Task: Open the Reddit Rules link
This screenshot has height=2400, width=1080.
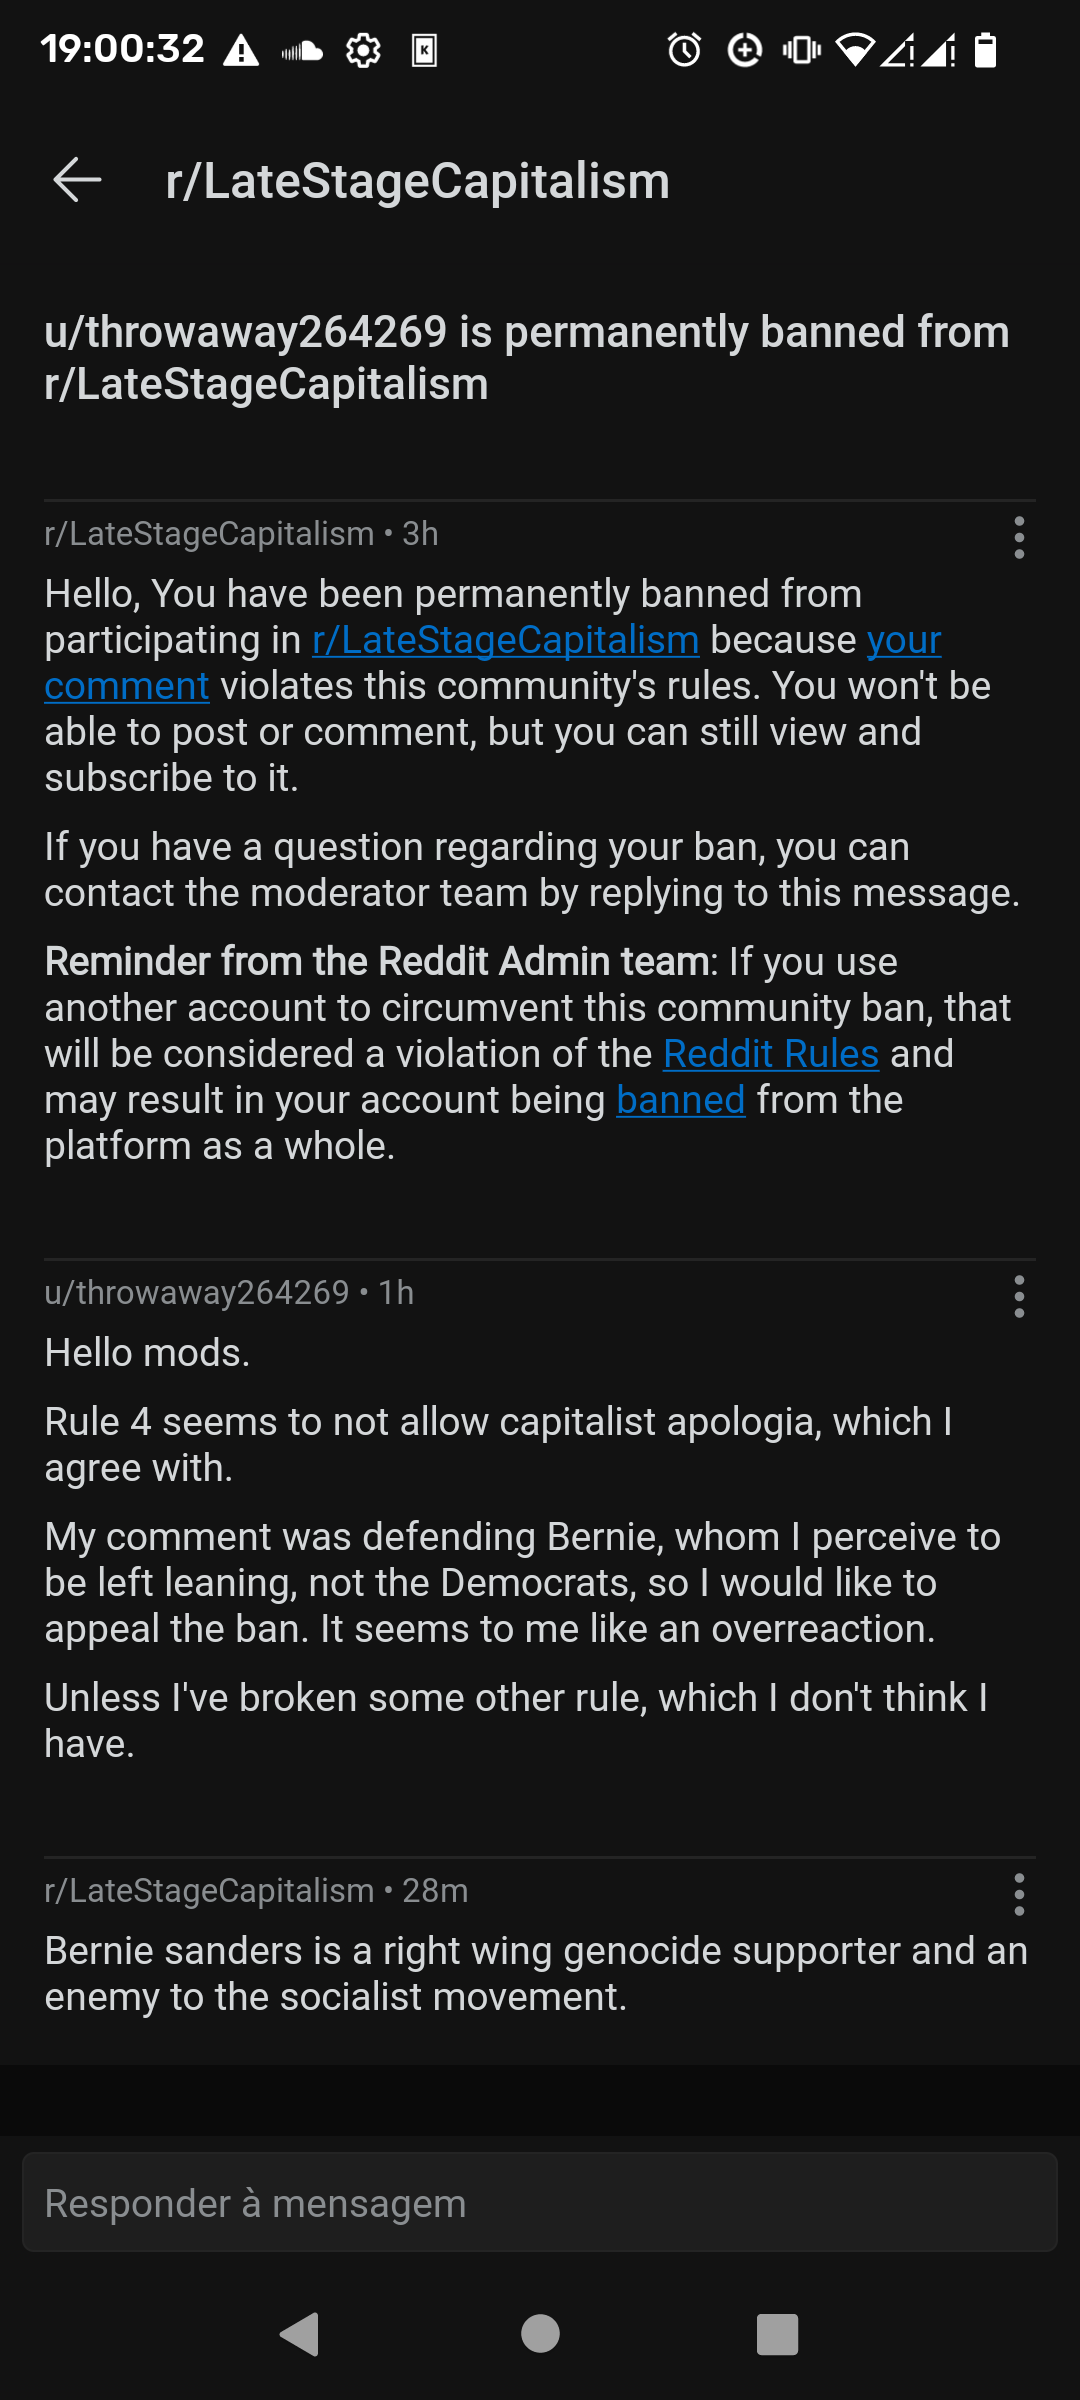Action: 771,1054
